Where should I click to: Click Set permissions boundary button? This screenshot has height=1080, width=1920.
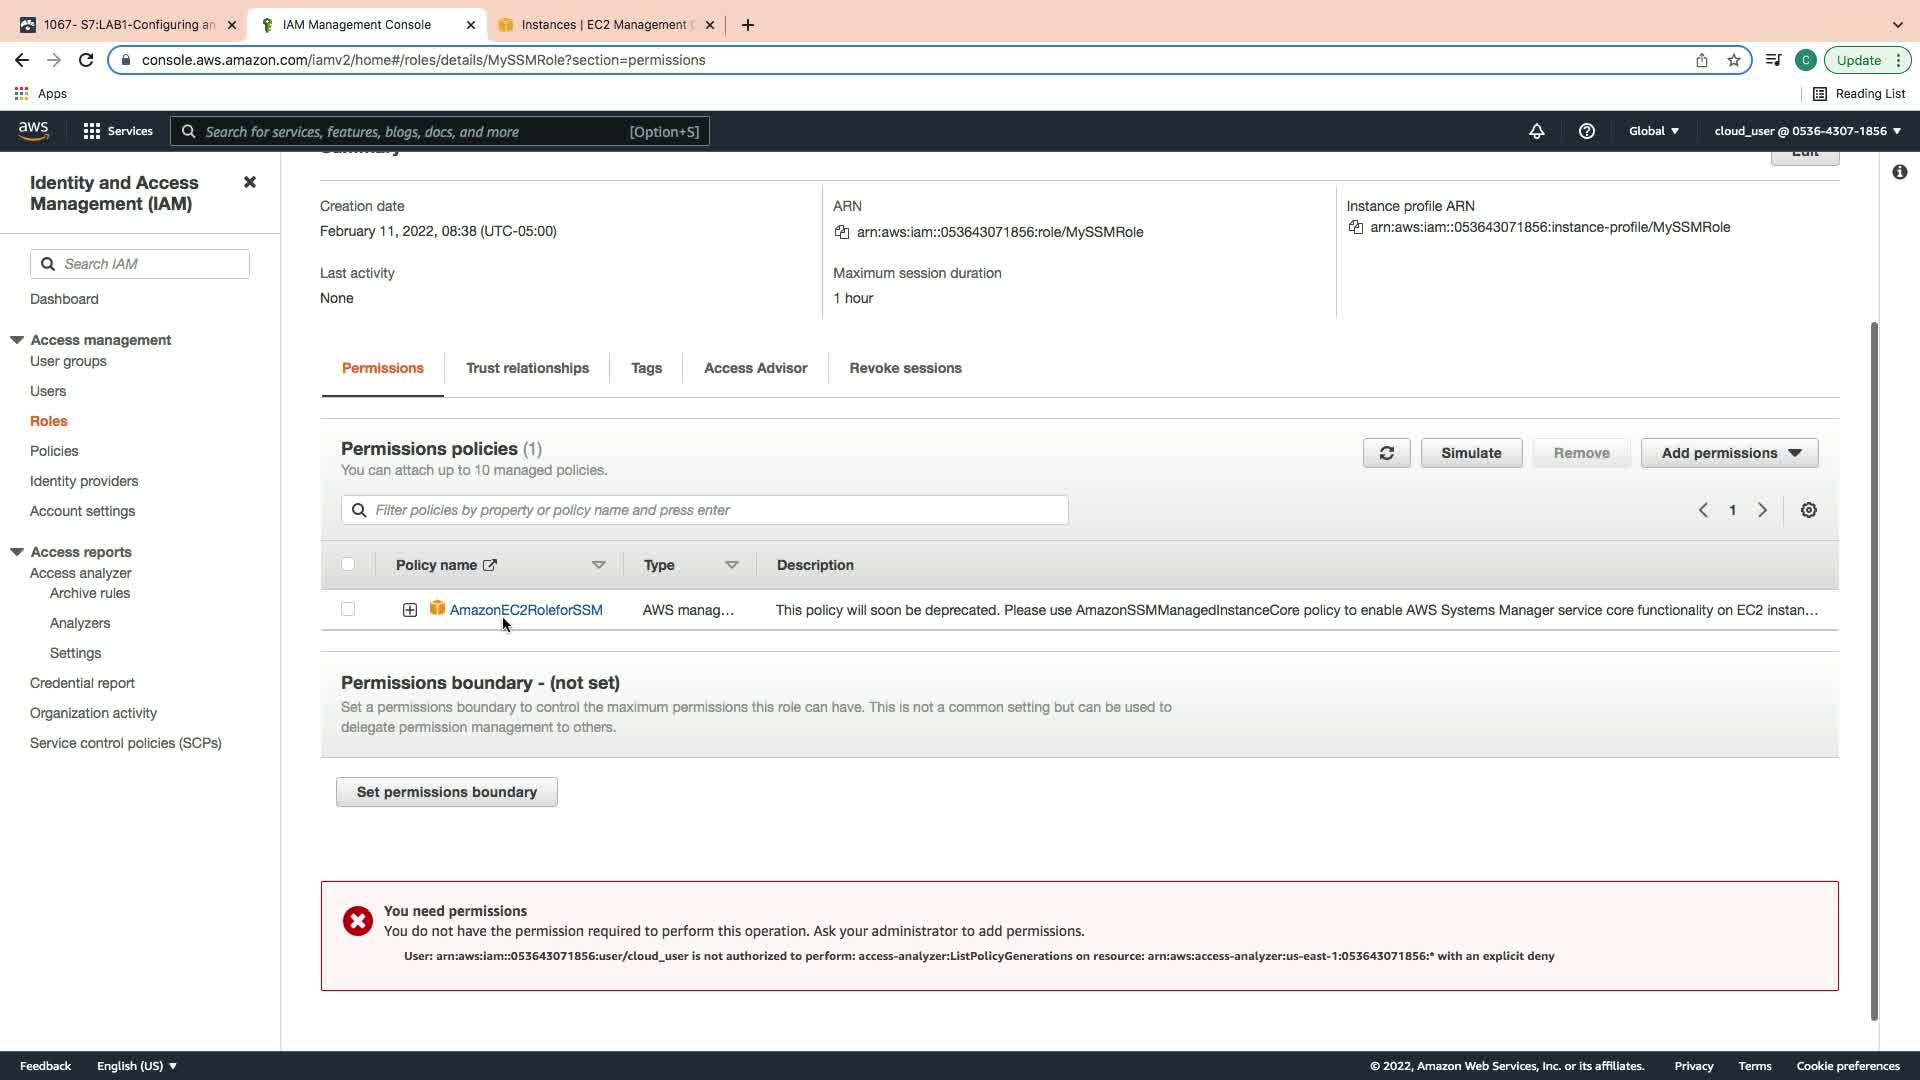446,792
